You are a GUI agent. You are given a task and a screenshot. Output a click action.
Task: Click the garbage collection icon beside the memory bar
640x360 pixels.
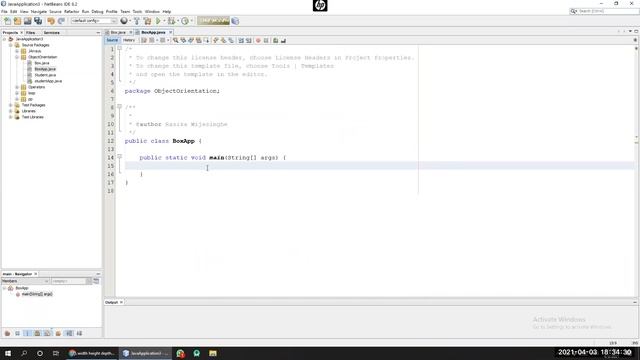pyautogui.click(x=235, y=21)
